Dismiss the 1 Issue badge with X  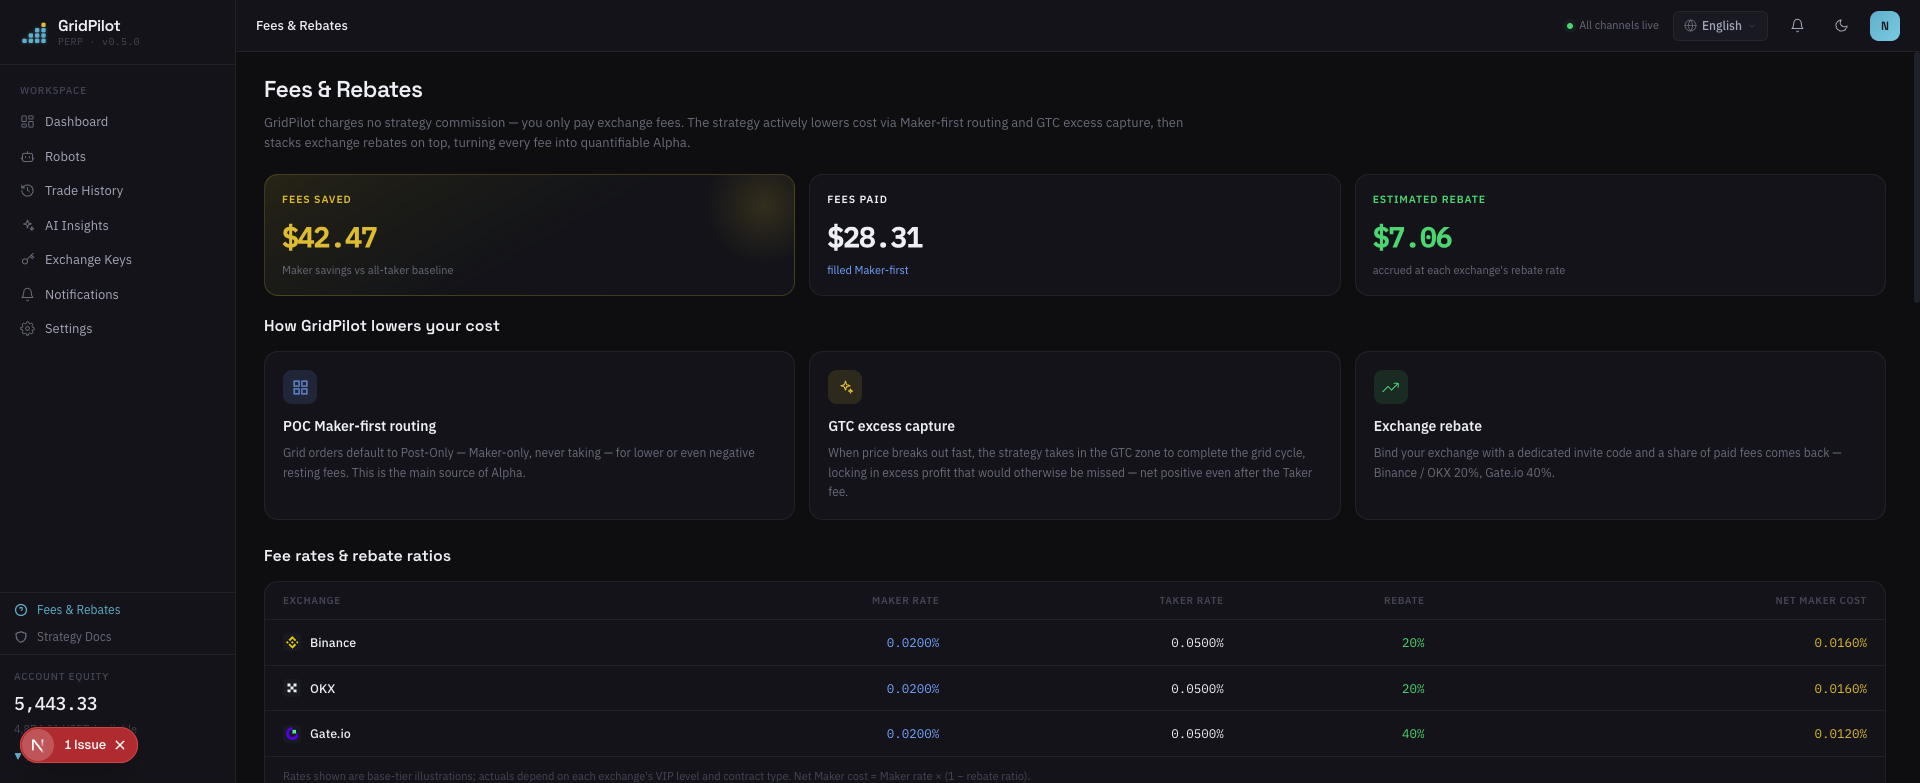(x=120, y=745)
